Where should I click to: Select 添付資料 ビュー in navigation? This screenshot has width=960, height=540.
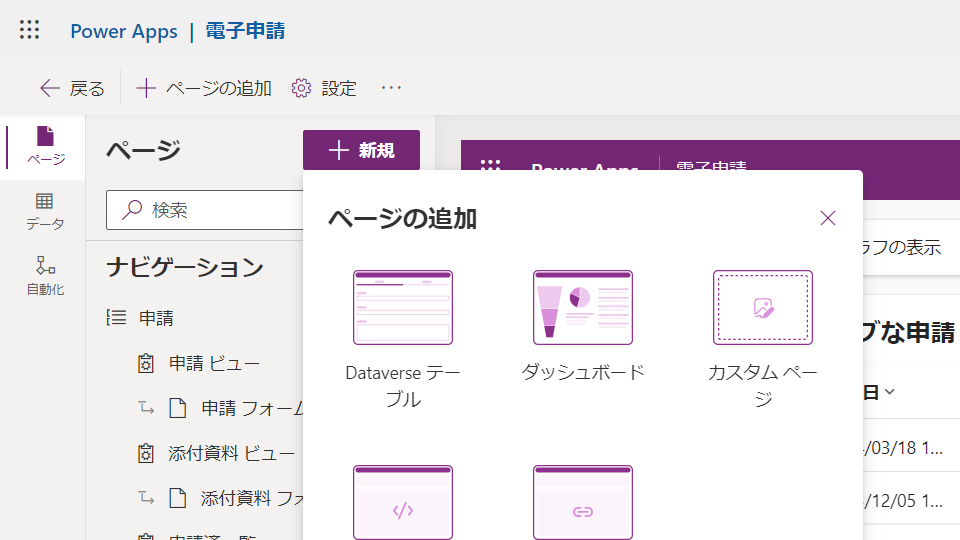point(231,453)
